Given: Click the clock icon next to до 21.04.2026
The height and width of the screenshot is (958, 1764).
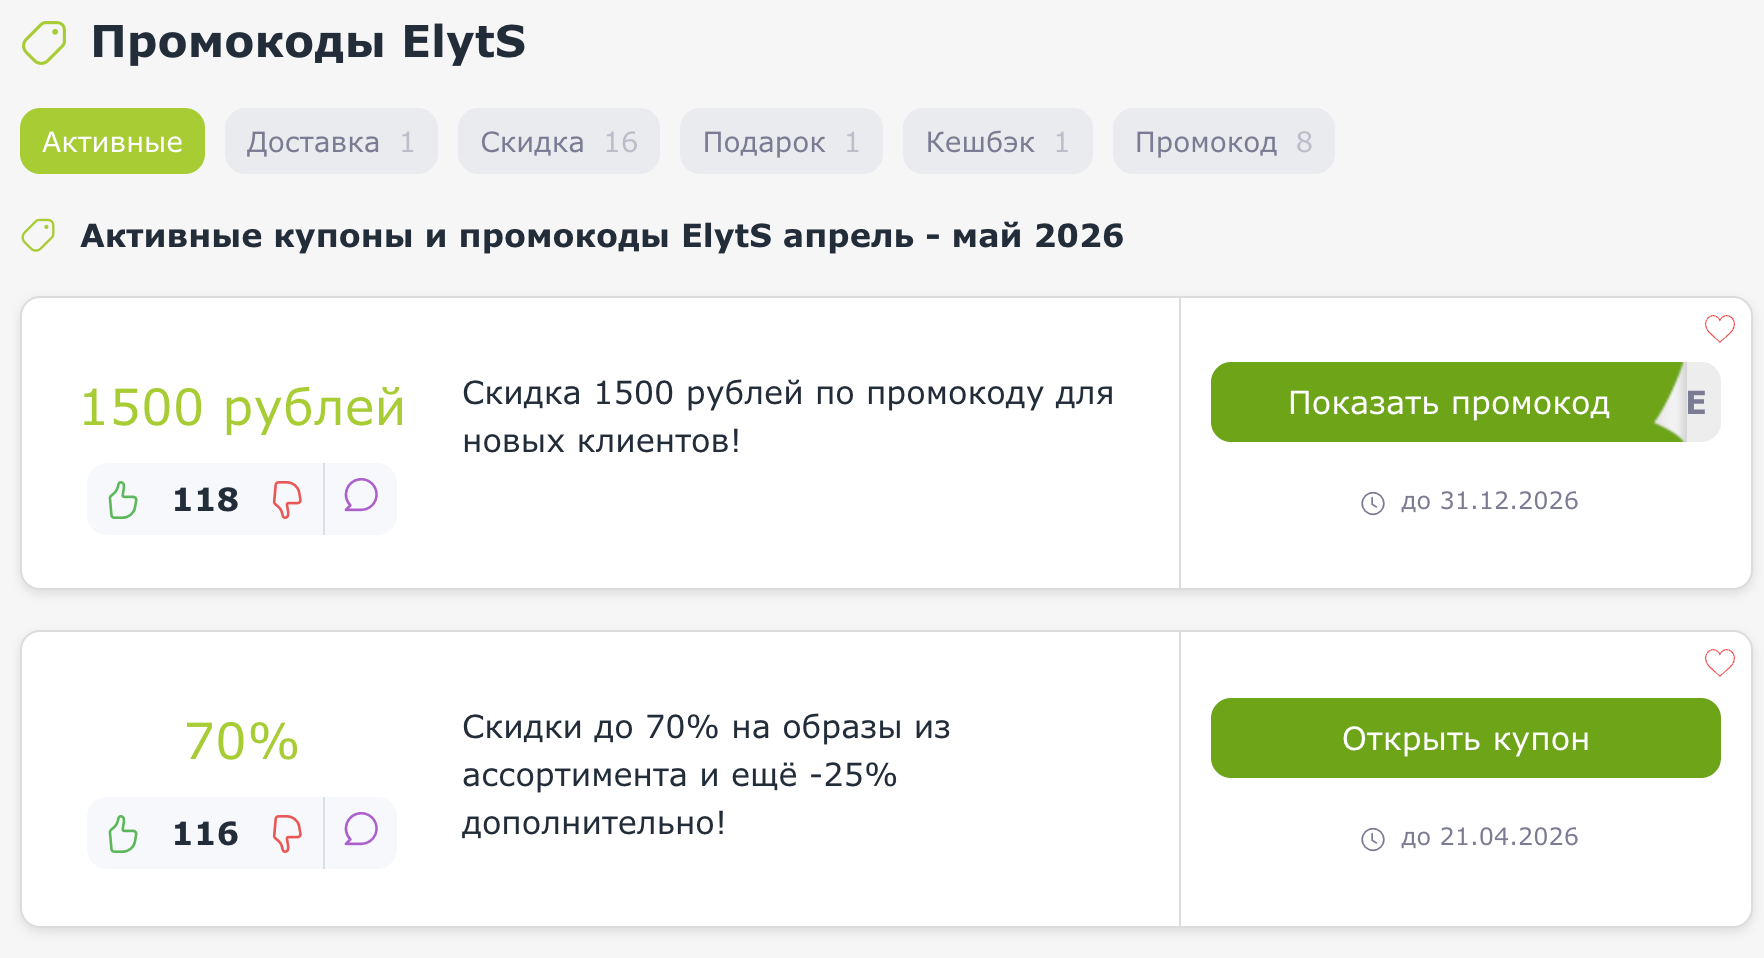Looking at the screenshot, I should 1373,838.
